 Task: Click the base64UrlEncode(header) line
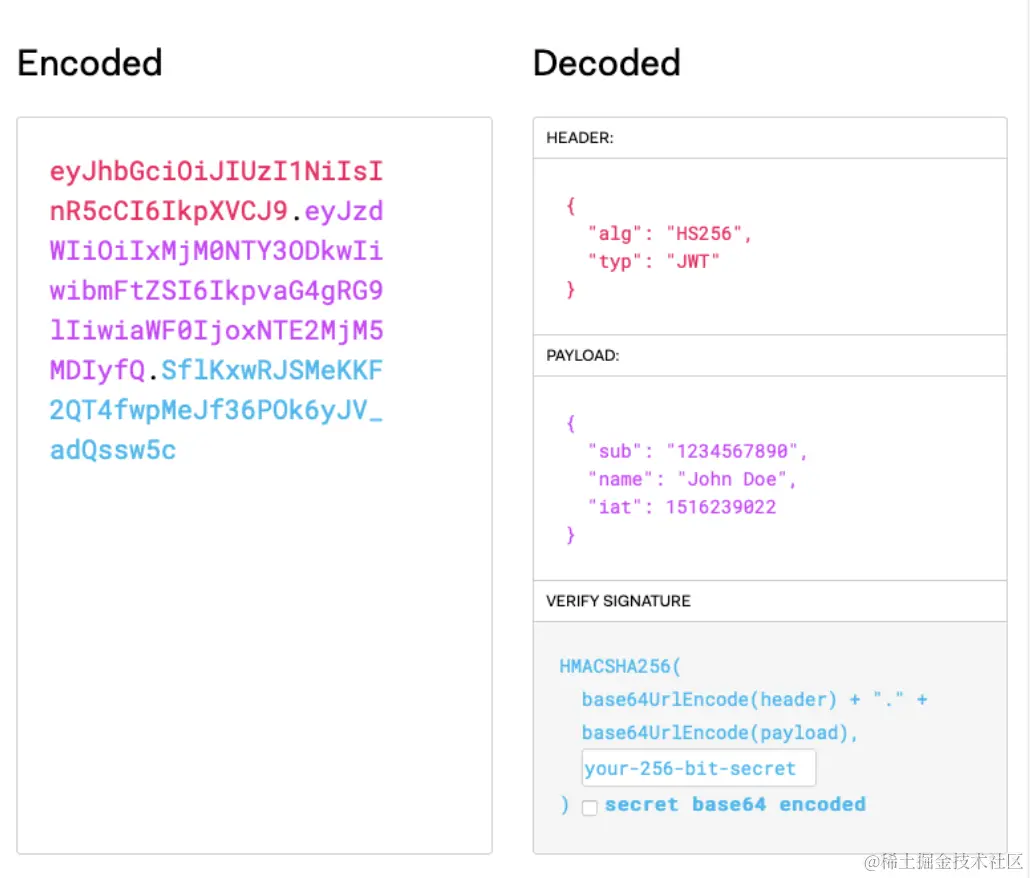[x=709, y=700]
